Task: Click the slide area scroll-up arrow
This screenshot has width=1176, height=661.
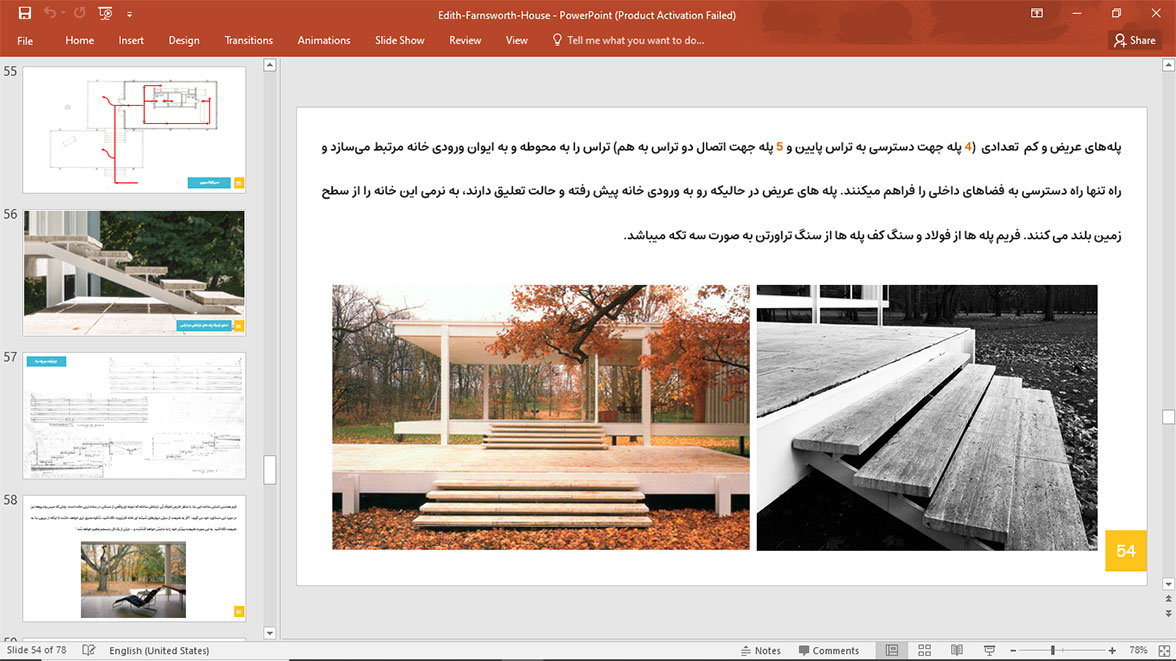Action: [x=1168, y=65]
